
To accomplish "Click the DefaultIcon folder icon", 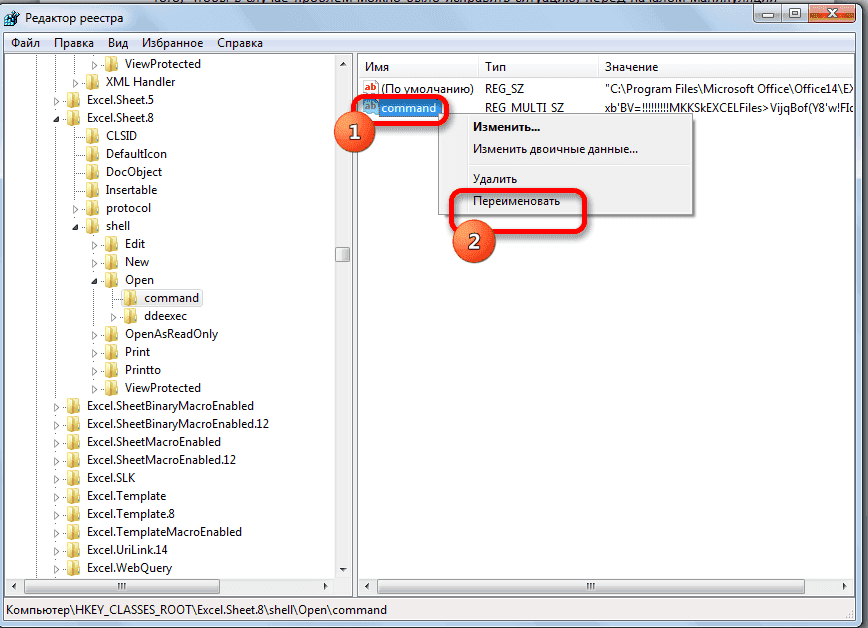I will (x=93, y=155).
